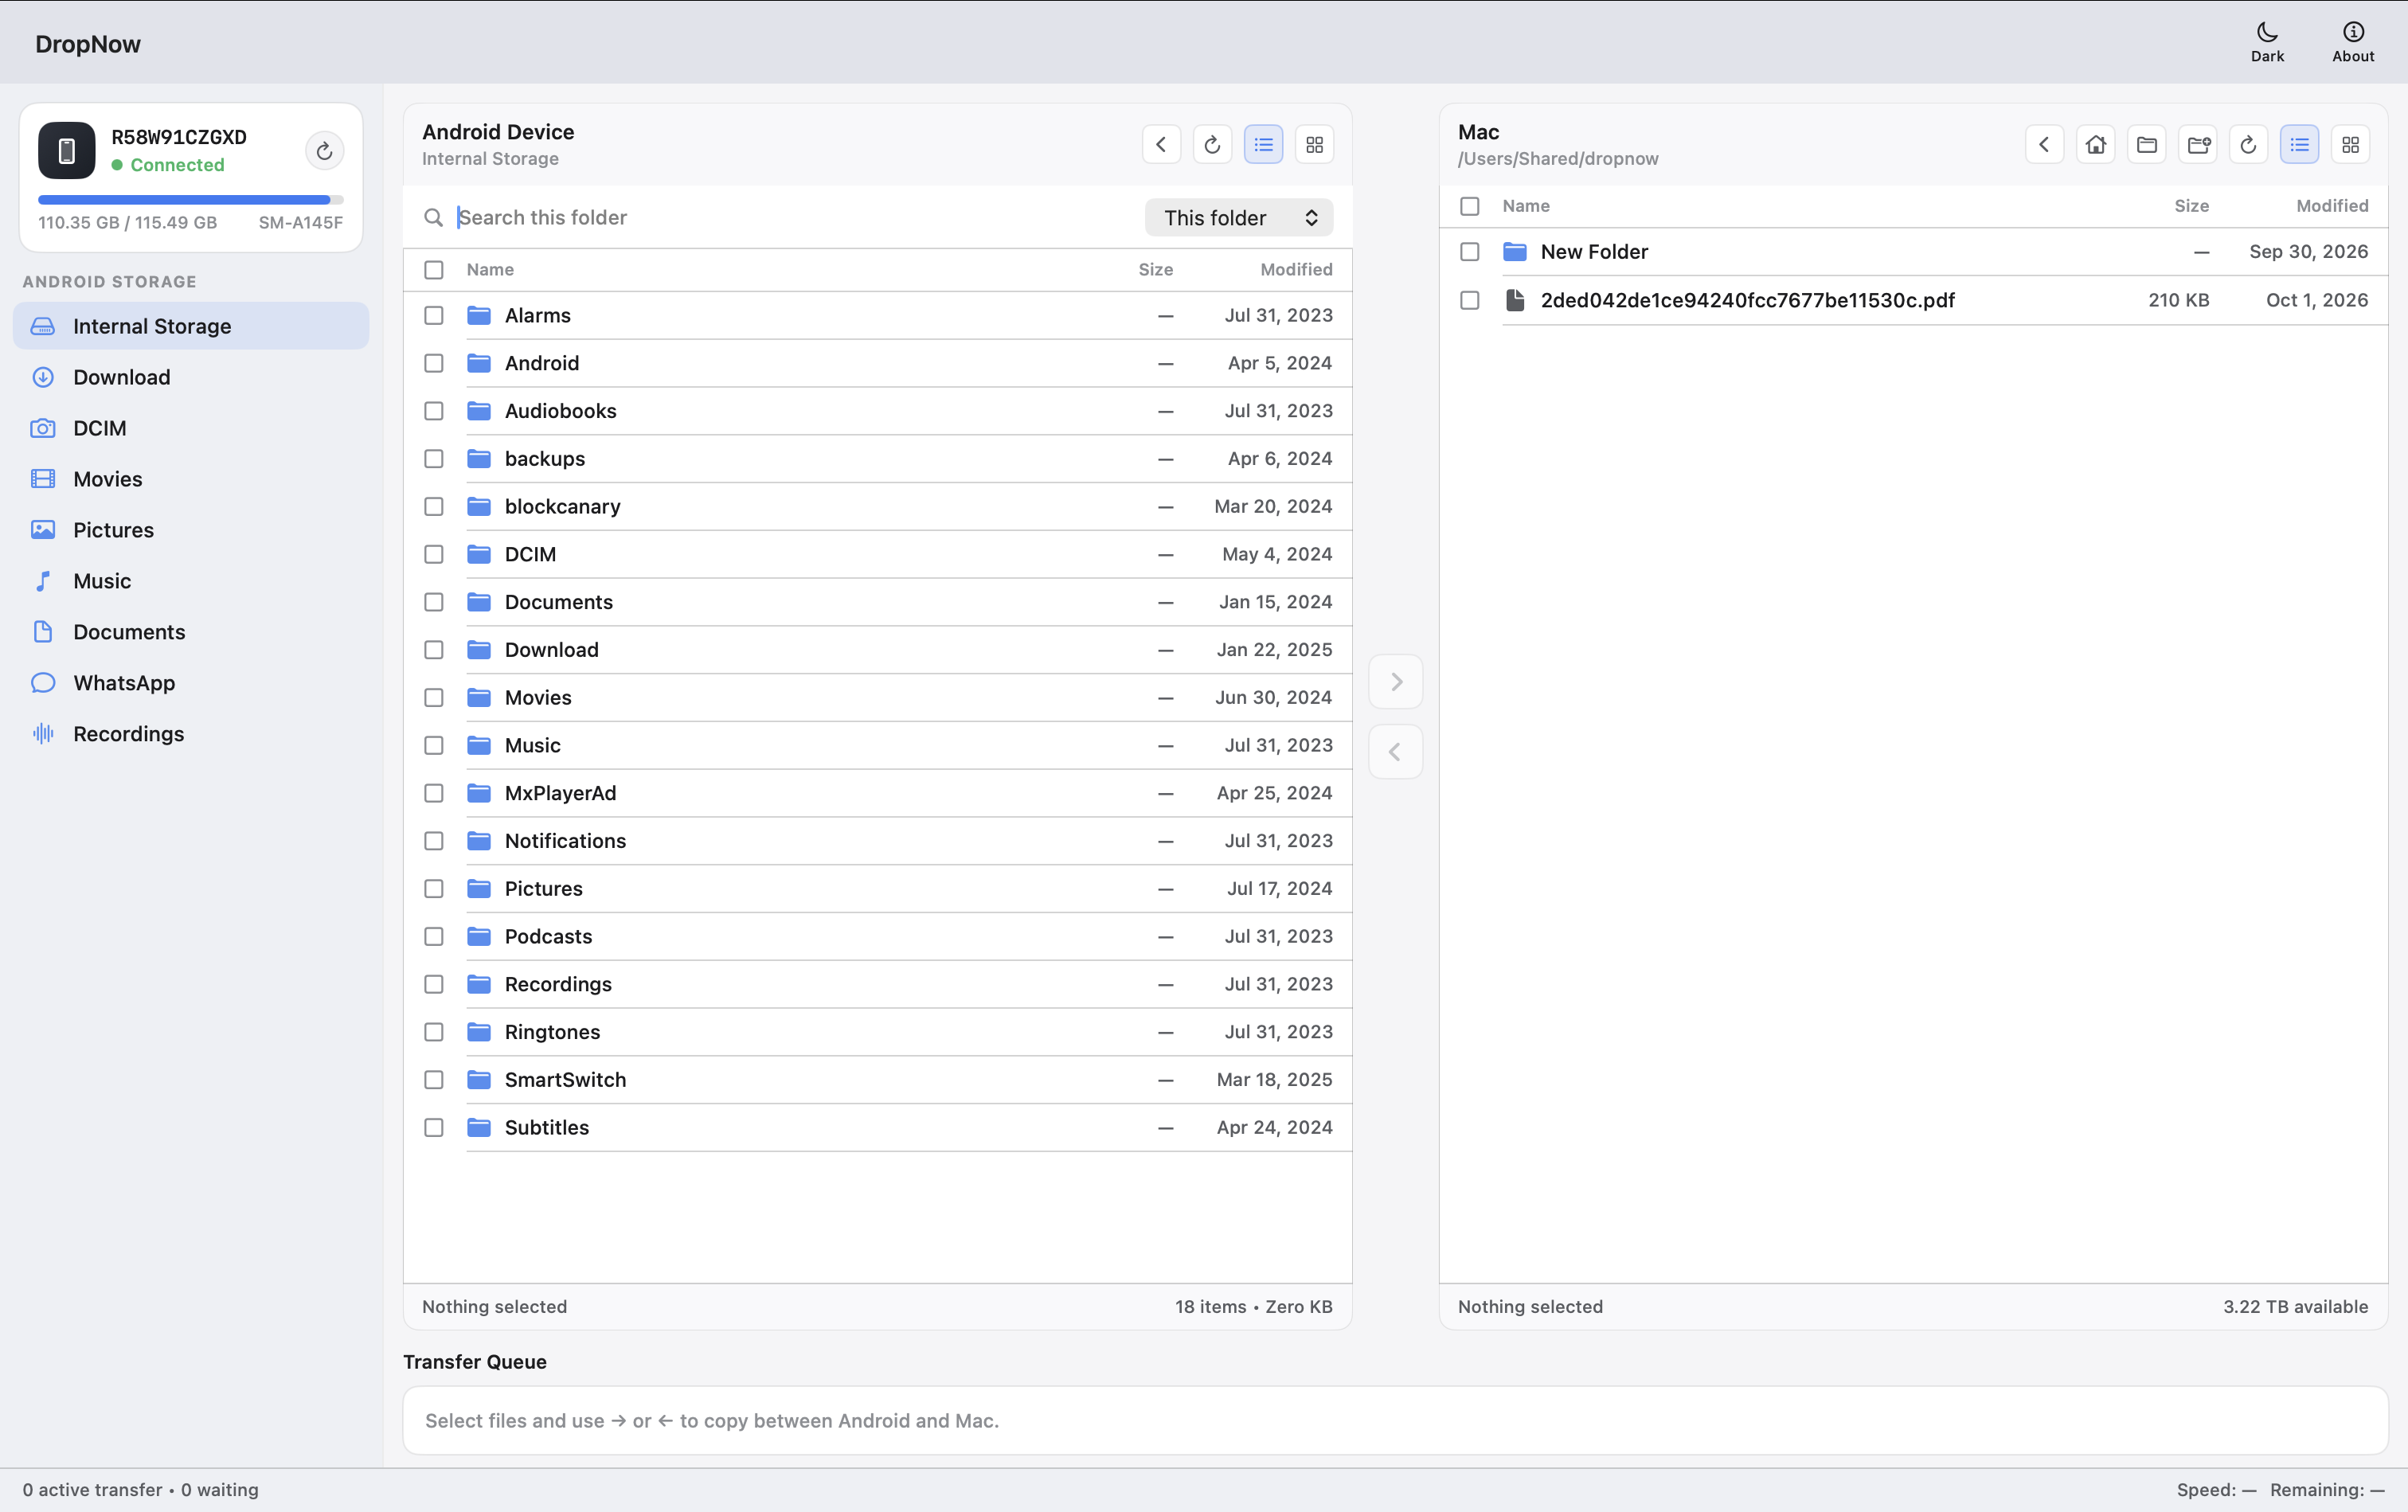Image resolution: width=2408 pixels, height=1512 pixels.
Task: Select the Subtitles folder row
Action: [877, 1128]
